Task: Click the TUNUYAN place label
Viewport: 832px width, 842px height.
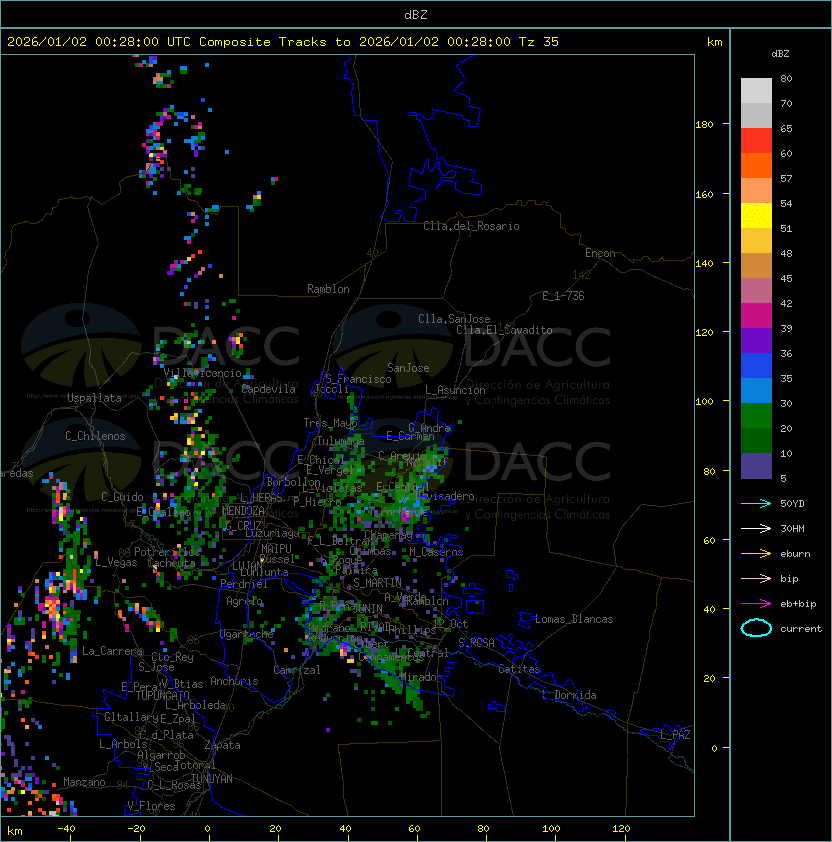Action: coord(212,779)
